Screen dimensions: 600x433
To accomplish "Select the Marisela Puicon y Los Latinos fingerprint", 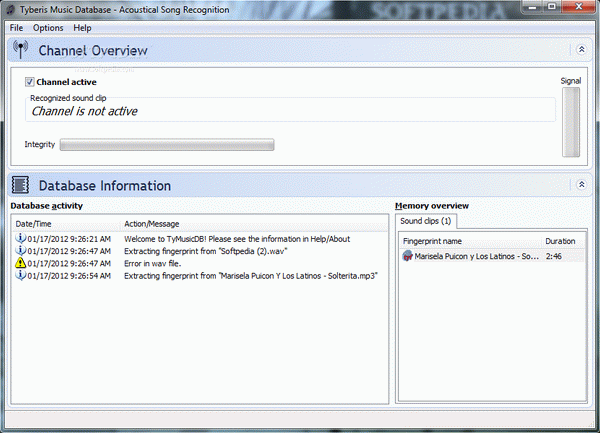I will click(476, 256).
